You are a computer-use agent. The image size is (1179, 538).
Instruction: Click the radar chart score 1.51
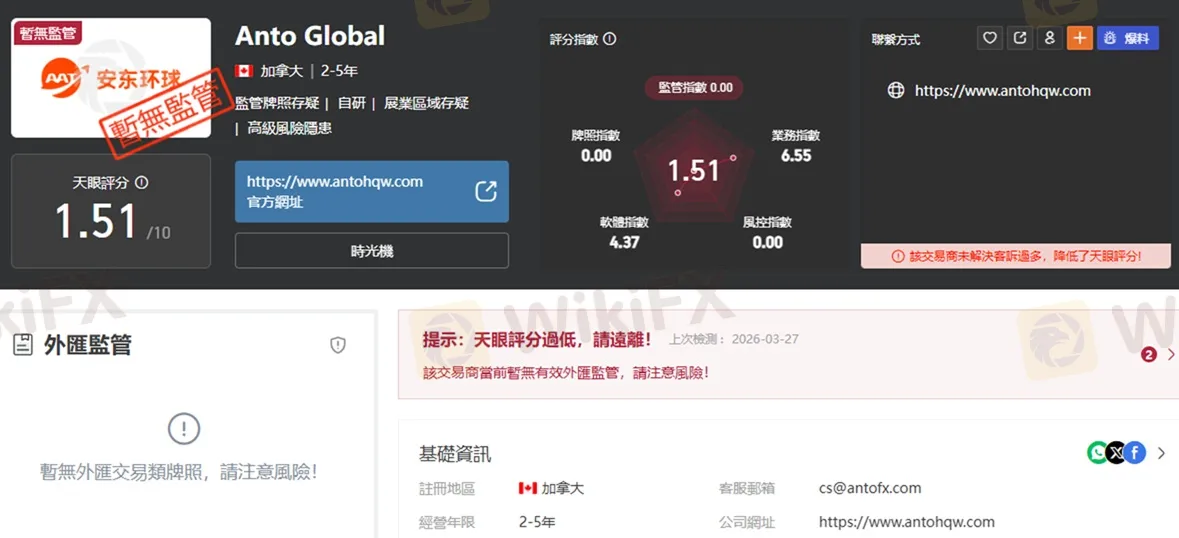click(x=694, y=171)
